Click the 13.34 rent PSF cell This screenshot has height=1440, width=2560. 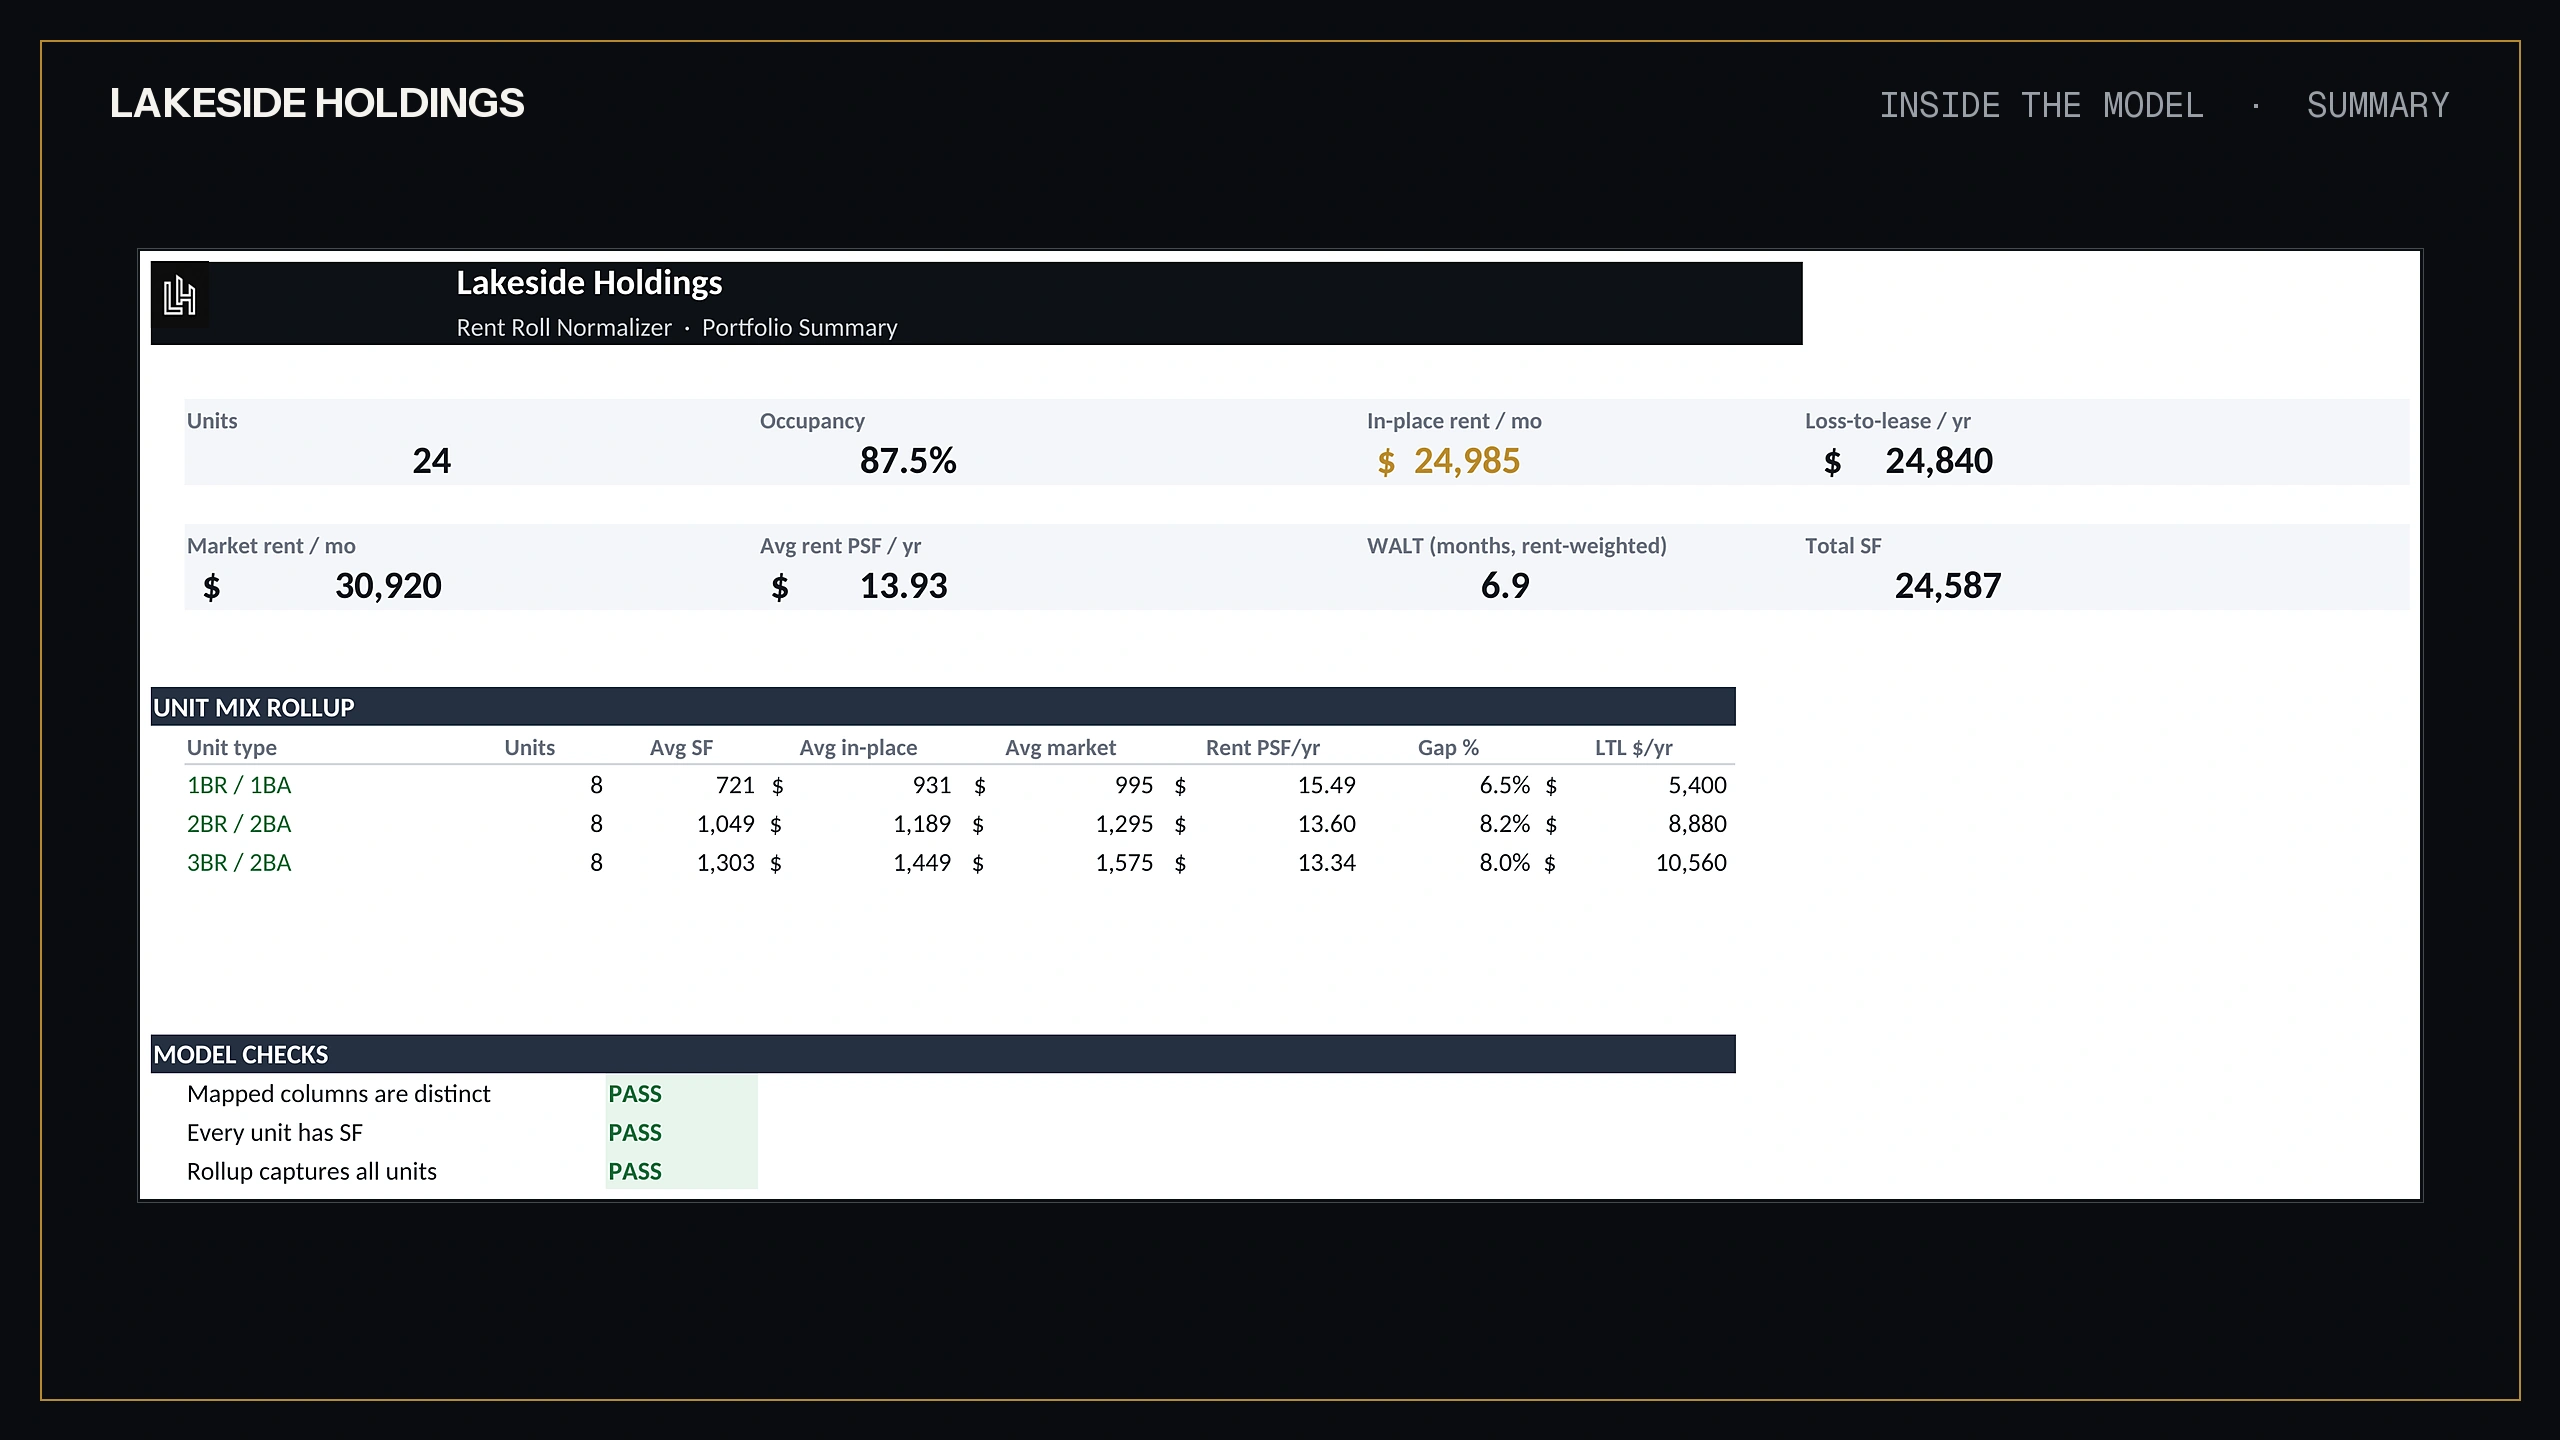click(1327, 863)
